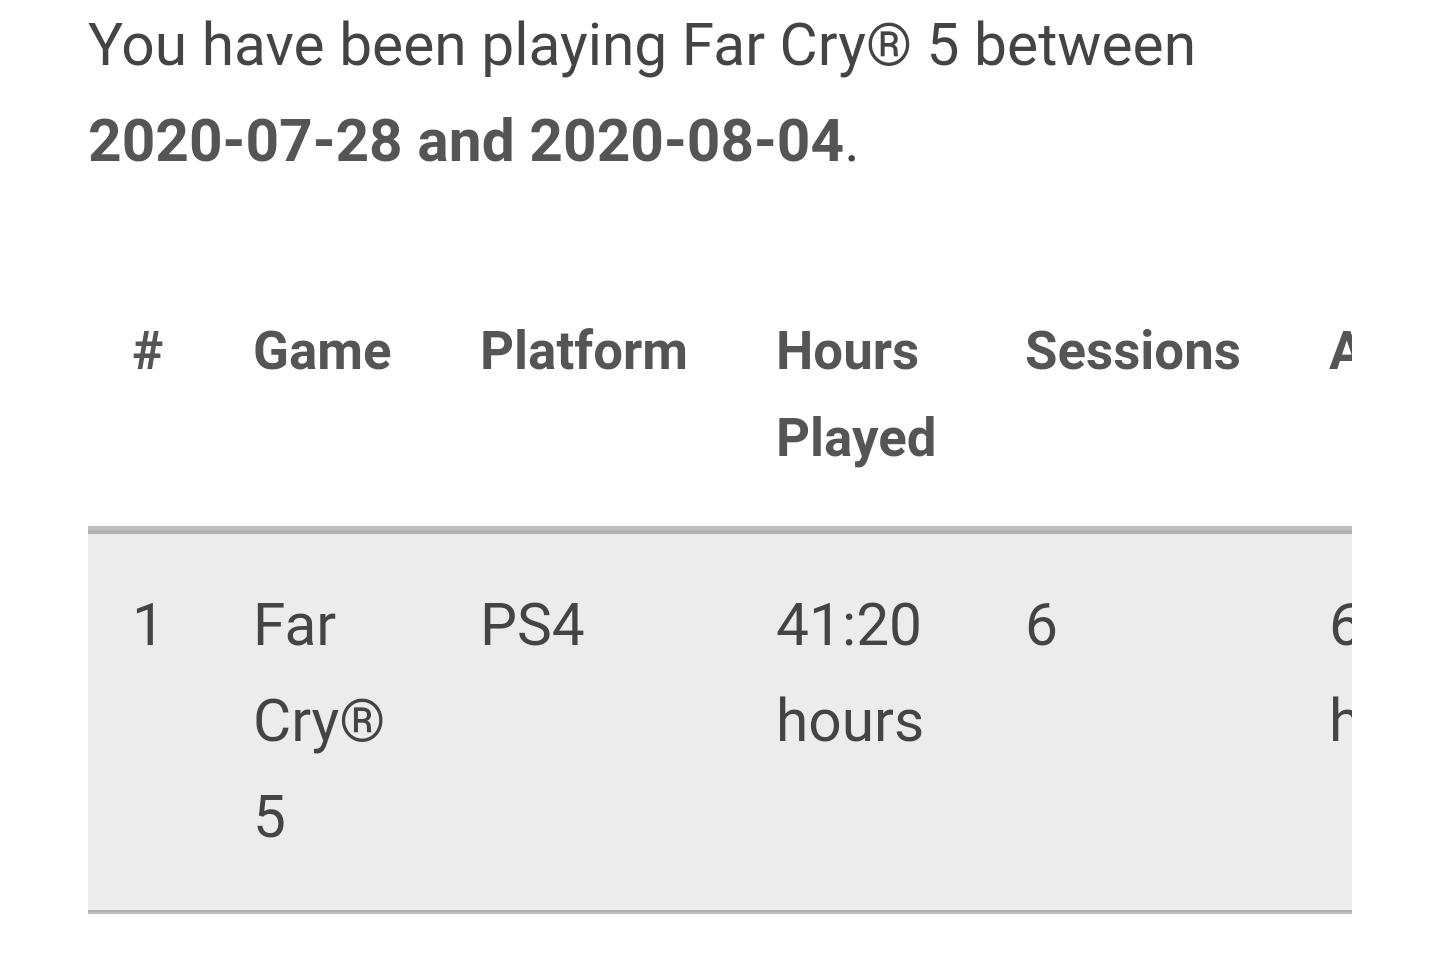This screenshot has width=1439, height=969.
Task: Click the Hours Played column header
Action: click(855, 394)
